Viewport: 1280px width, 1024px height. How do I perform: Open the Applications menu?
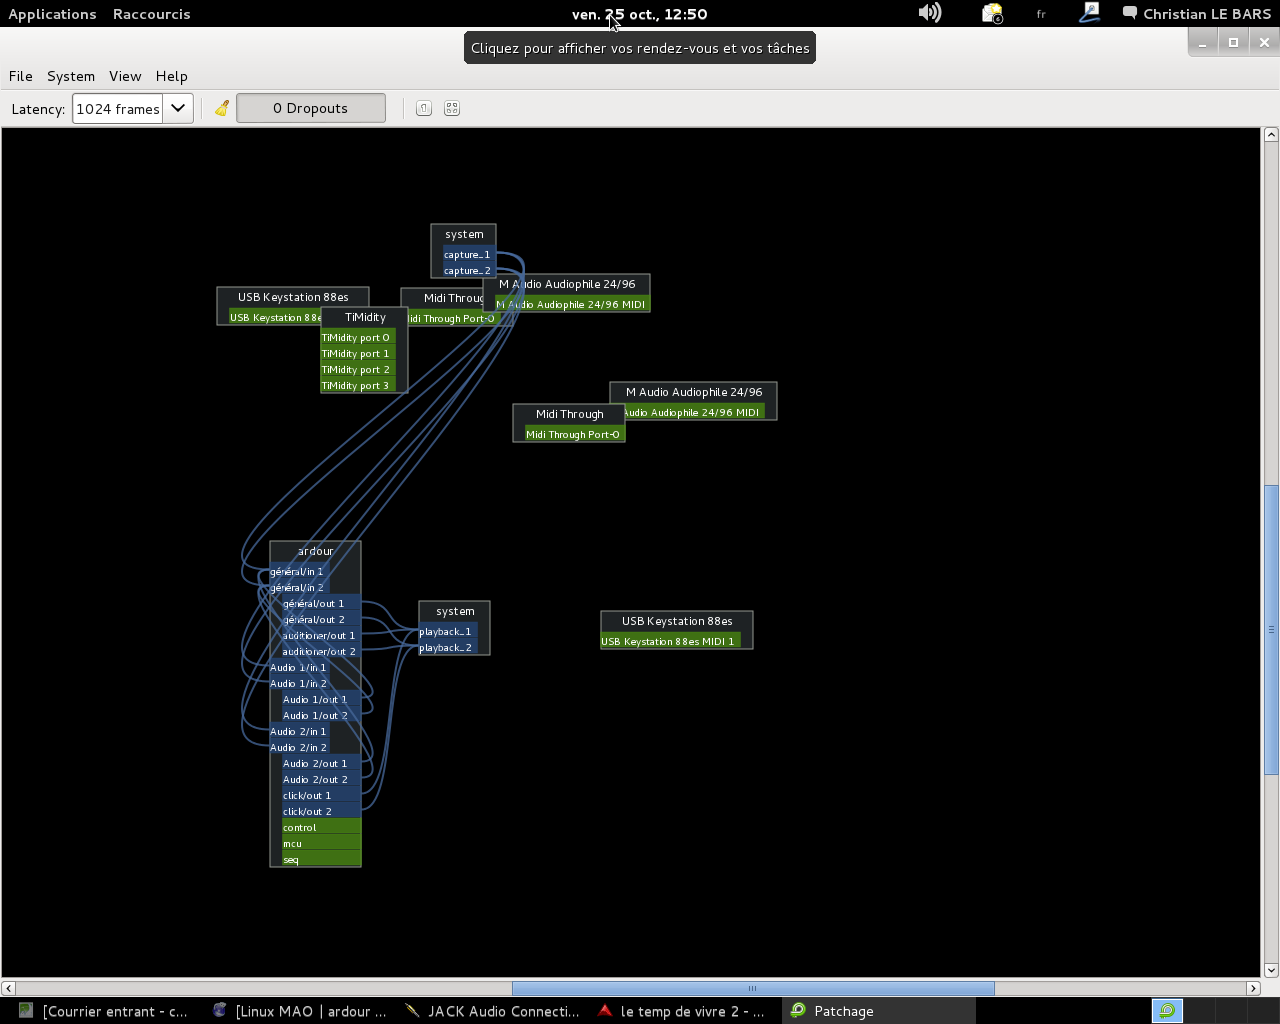[52, 14]
